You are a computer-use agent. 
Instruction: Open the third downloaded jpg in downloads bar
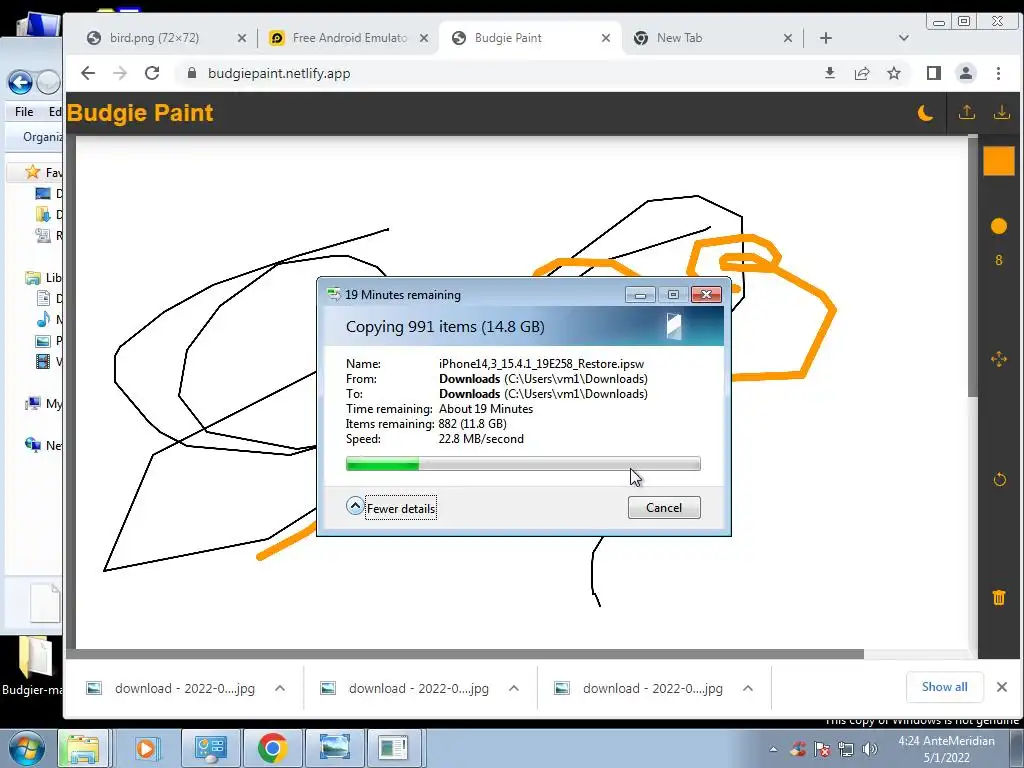tap(639, 688)
